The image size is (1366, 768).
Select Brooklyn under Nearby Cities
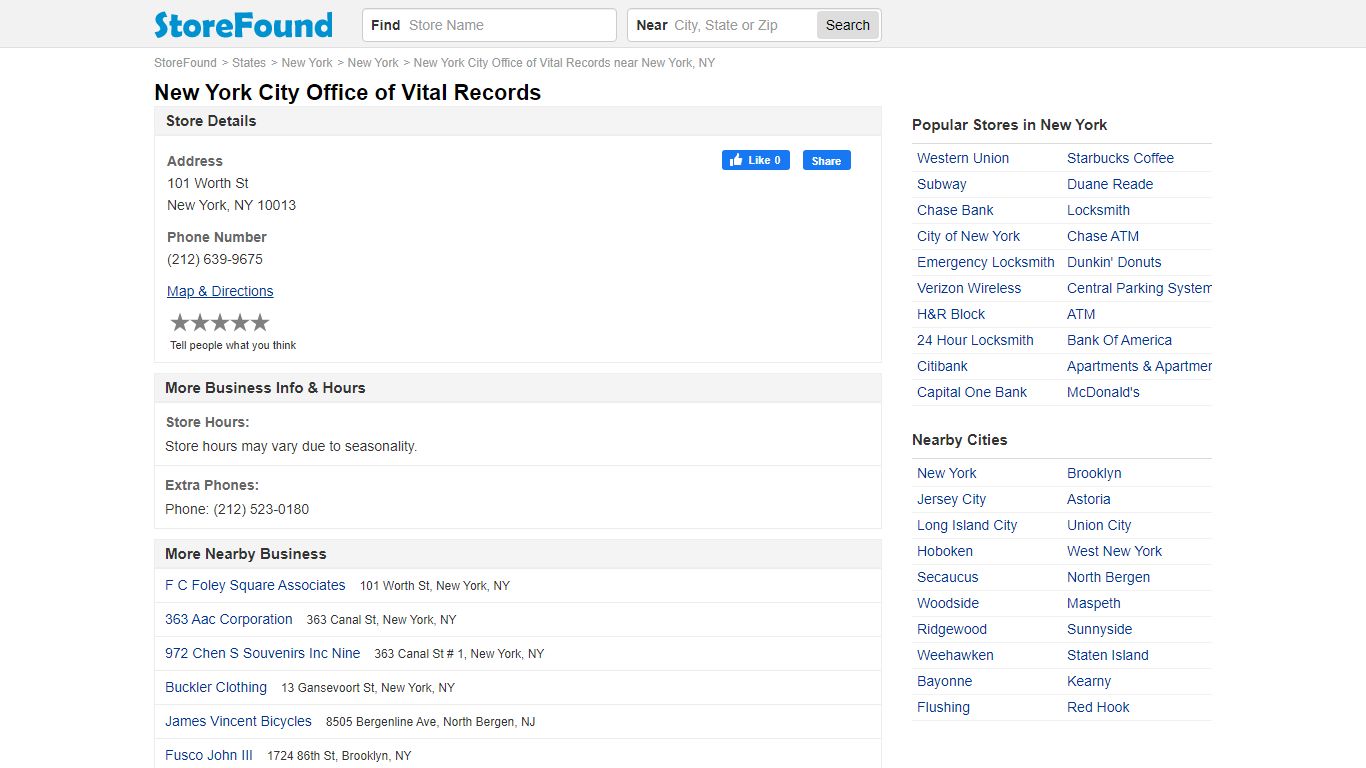click(1094, 473)
